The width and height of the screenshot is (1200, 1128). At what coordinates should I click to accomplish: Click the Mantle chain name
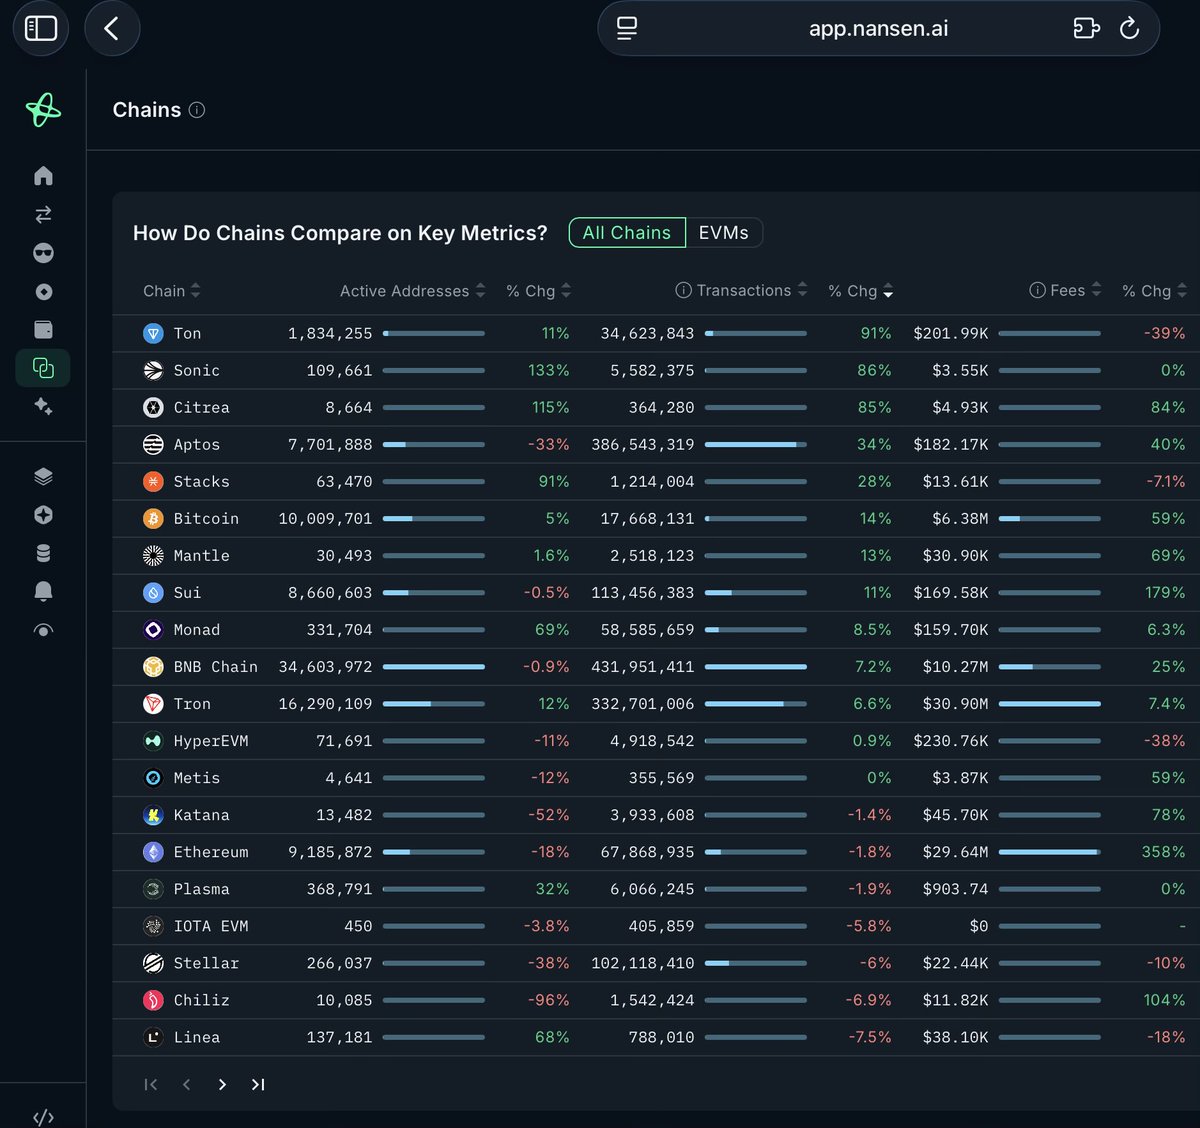click(202, 556)
